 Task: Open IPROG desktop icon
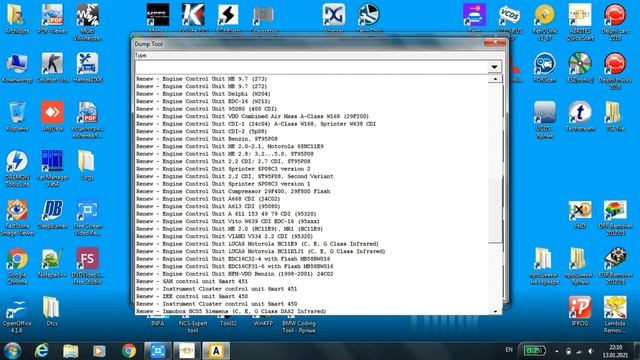click(x=580, y=311)
